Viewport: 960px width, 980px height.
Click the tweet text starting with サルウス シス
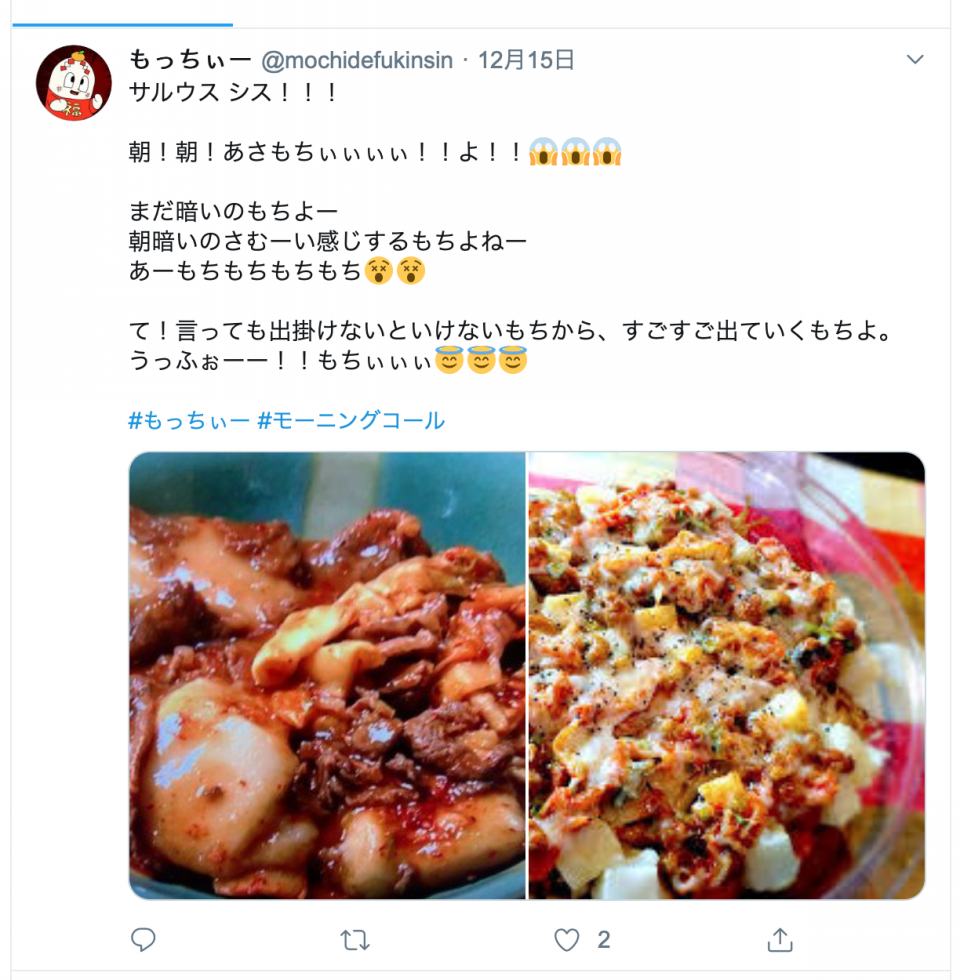pyautogui.click(x=232, y=92)
